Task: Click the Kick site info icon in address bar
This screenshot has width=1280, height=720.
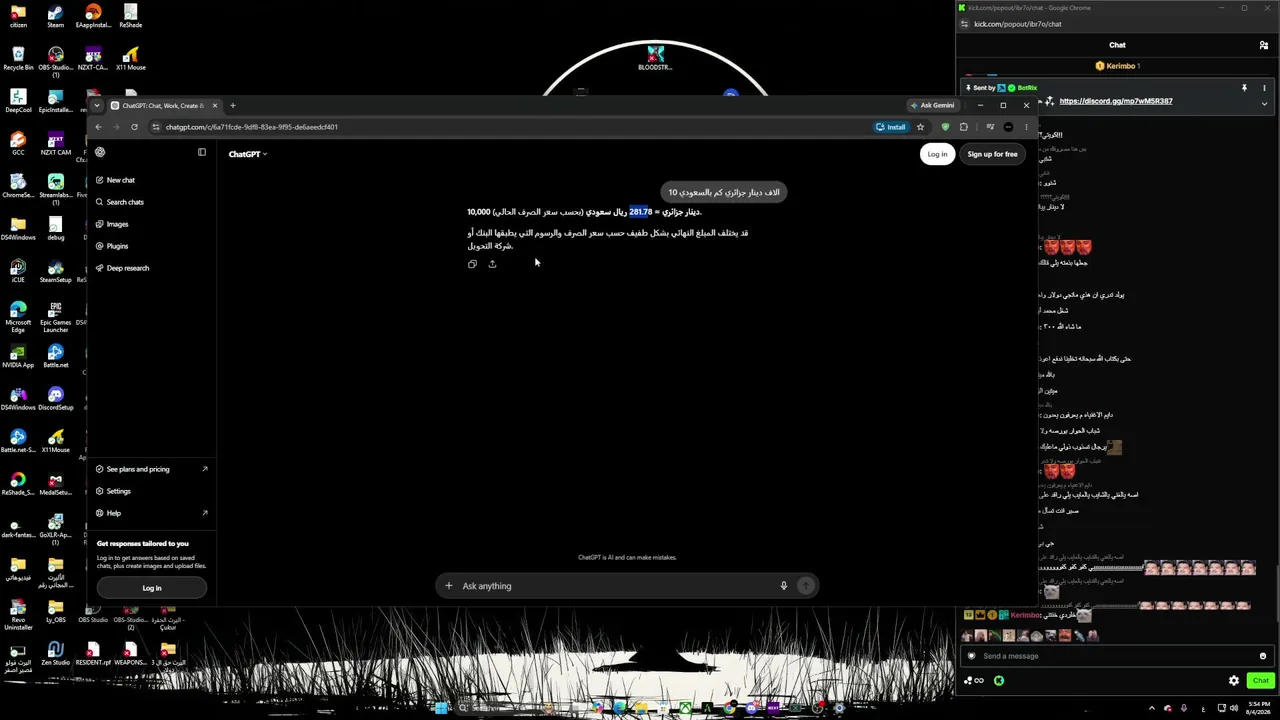Action: click(964, 24)
